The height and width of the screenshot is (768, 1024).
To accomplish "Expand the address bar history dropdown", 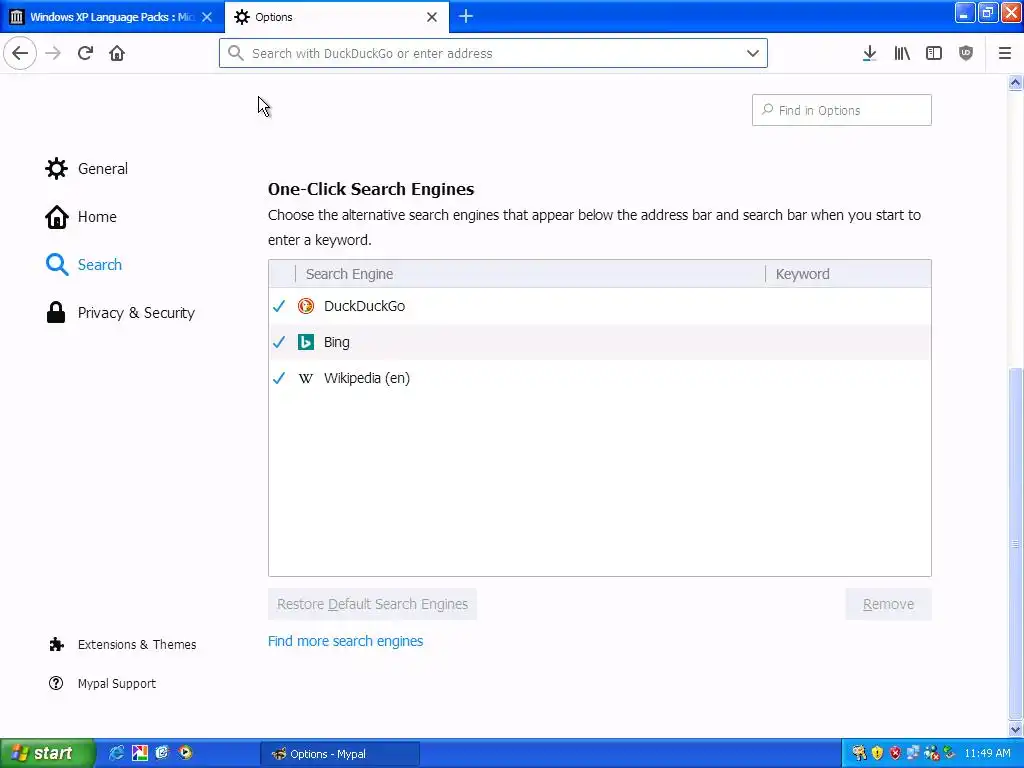I will [x=752, y=53].
